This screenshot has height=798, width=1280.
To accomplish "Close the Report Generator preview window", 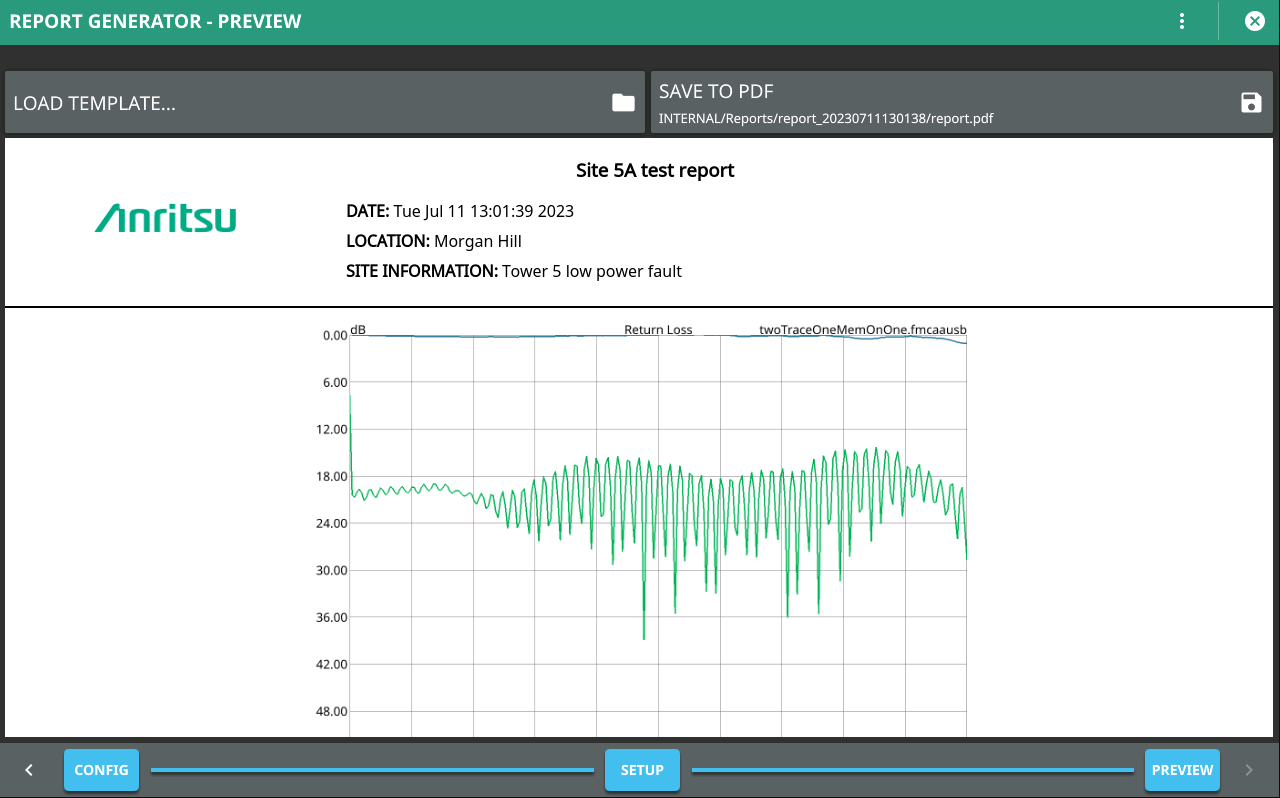I will pyautogui.click(x=1254, y=21).
